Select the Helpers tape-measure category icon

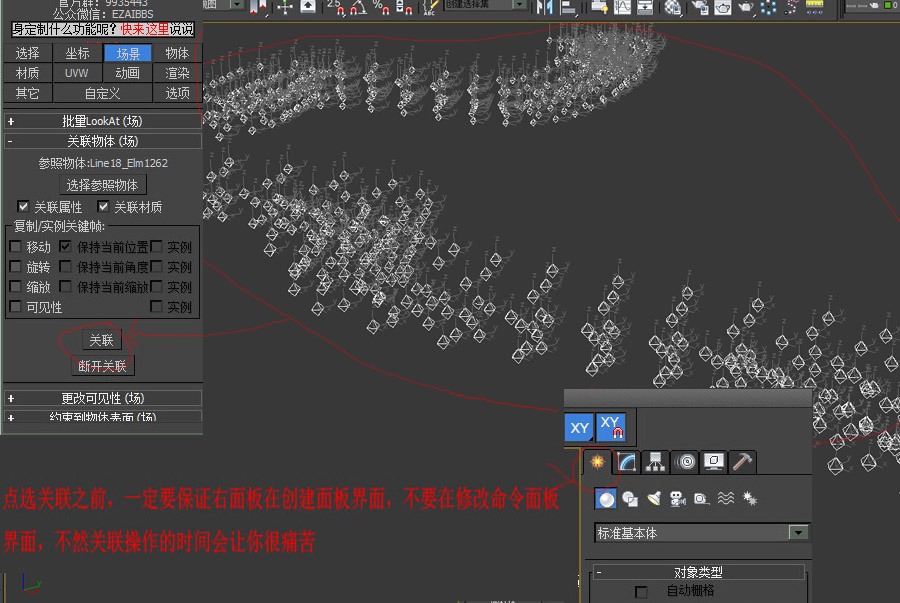tap(701, 499)
